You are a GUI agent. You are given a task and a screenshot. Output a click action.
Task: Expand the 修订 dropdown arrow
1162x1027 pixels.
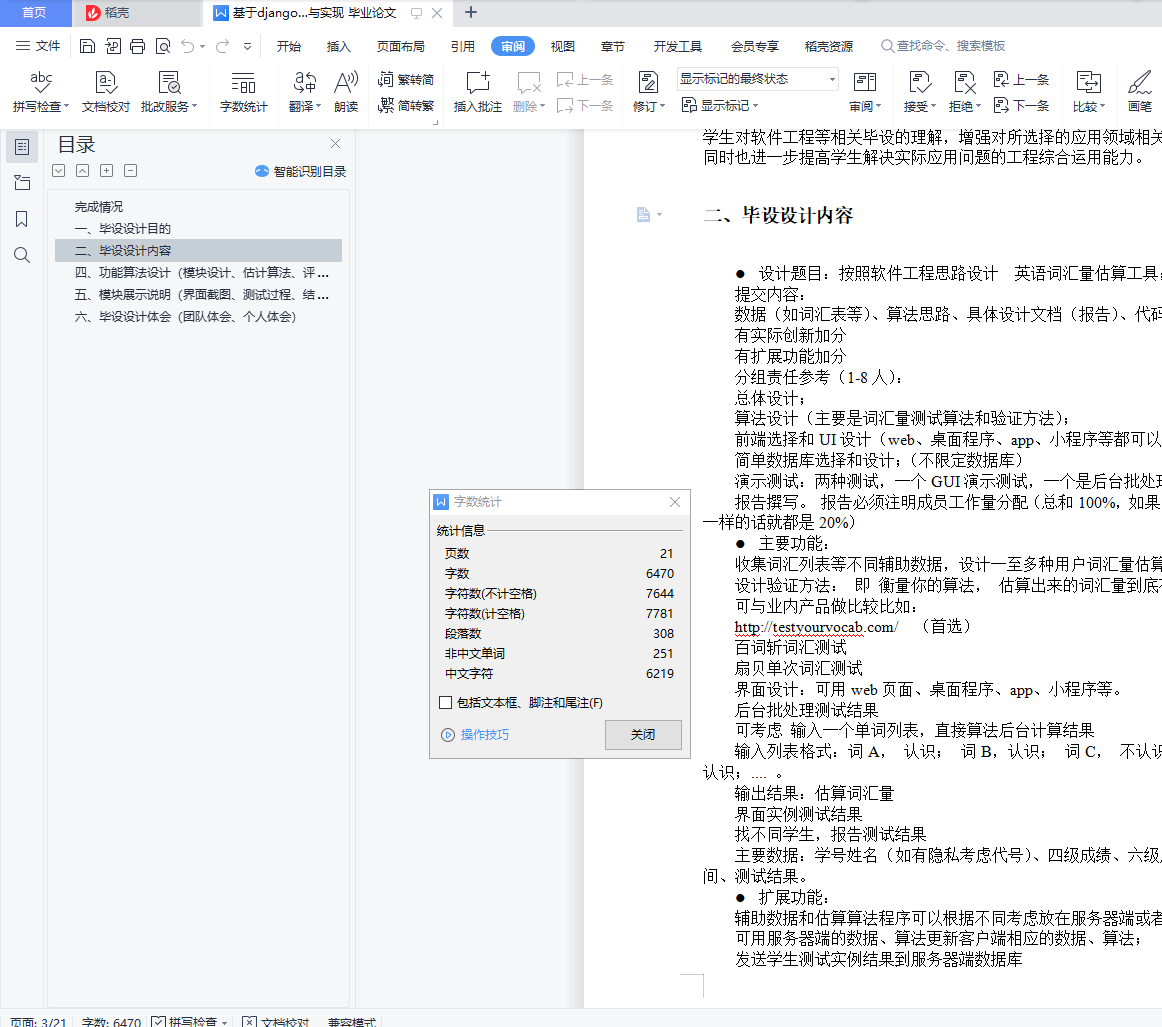pyautogui.click(x=662, y=106)
